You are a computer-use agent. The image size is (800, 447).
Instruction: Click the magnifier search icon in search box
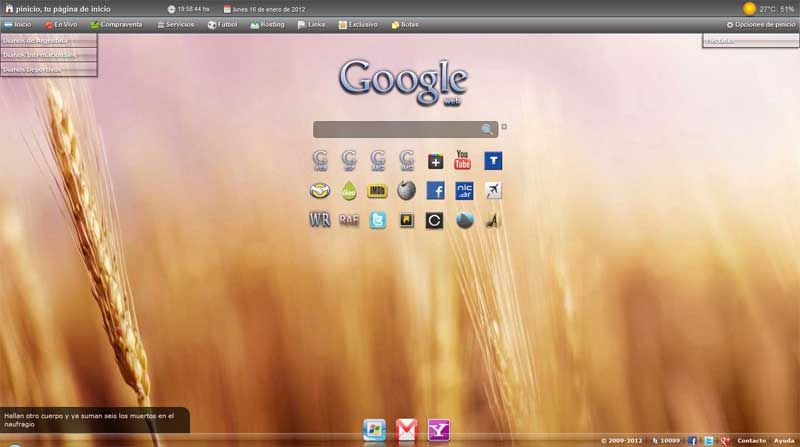tap(487, 130)
